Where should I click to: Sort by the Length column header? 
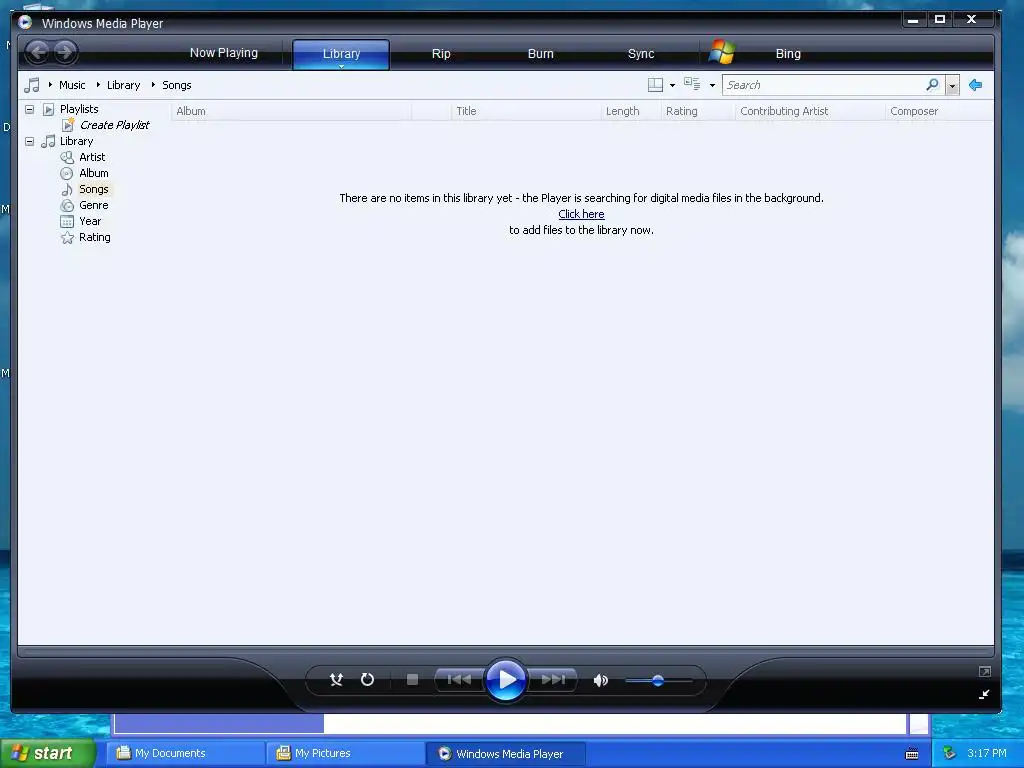[x=631, y=111]
